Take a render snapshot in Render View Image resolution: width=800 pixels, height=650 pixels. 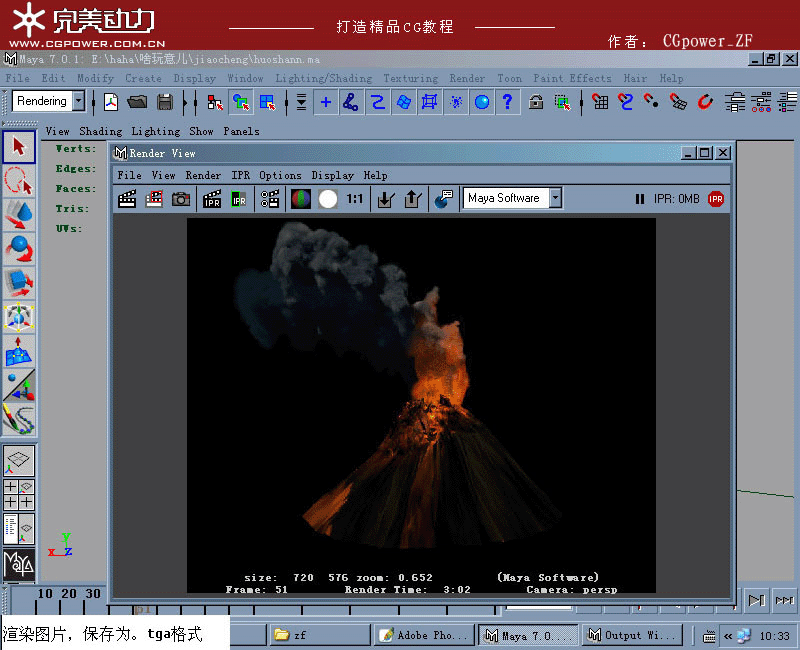tap(180, 198)
